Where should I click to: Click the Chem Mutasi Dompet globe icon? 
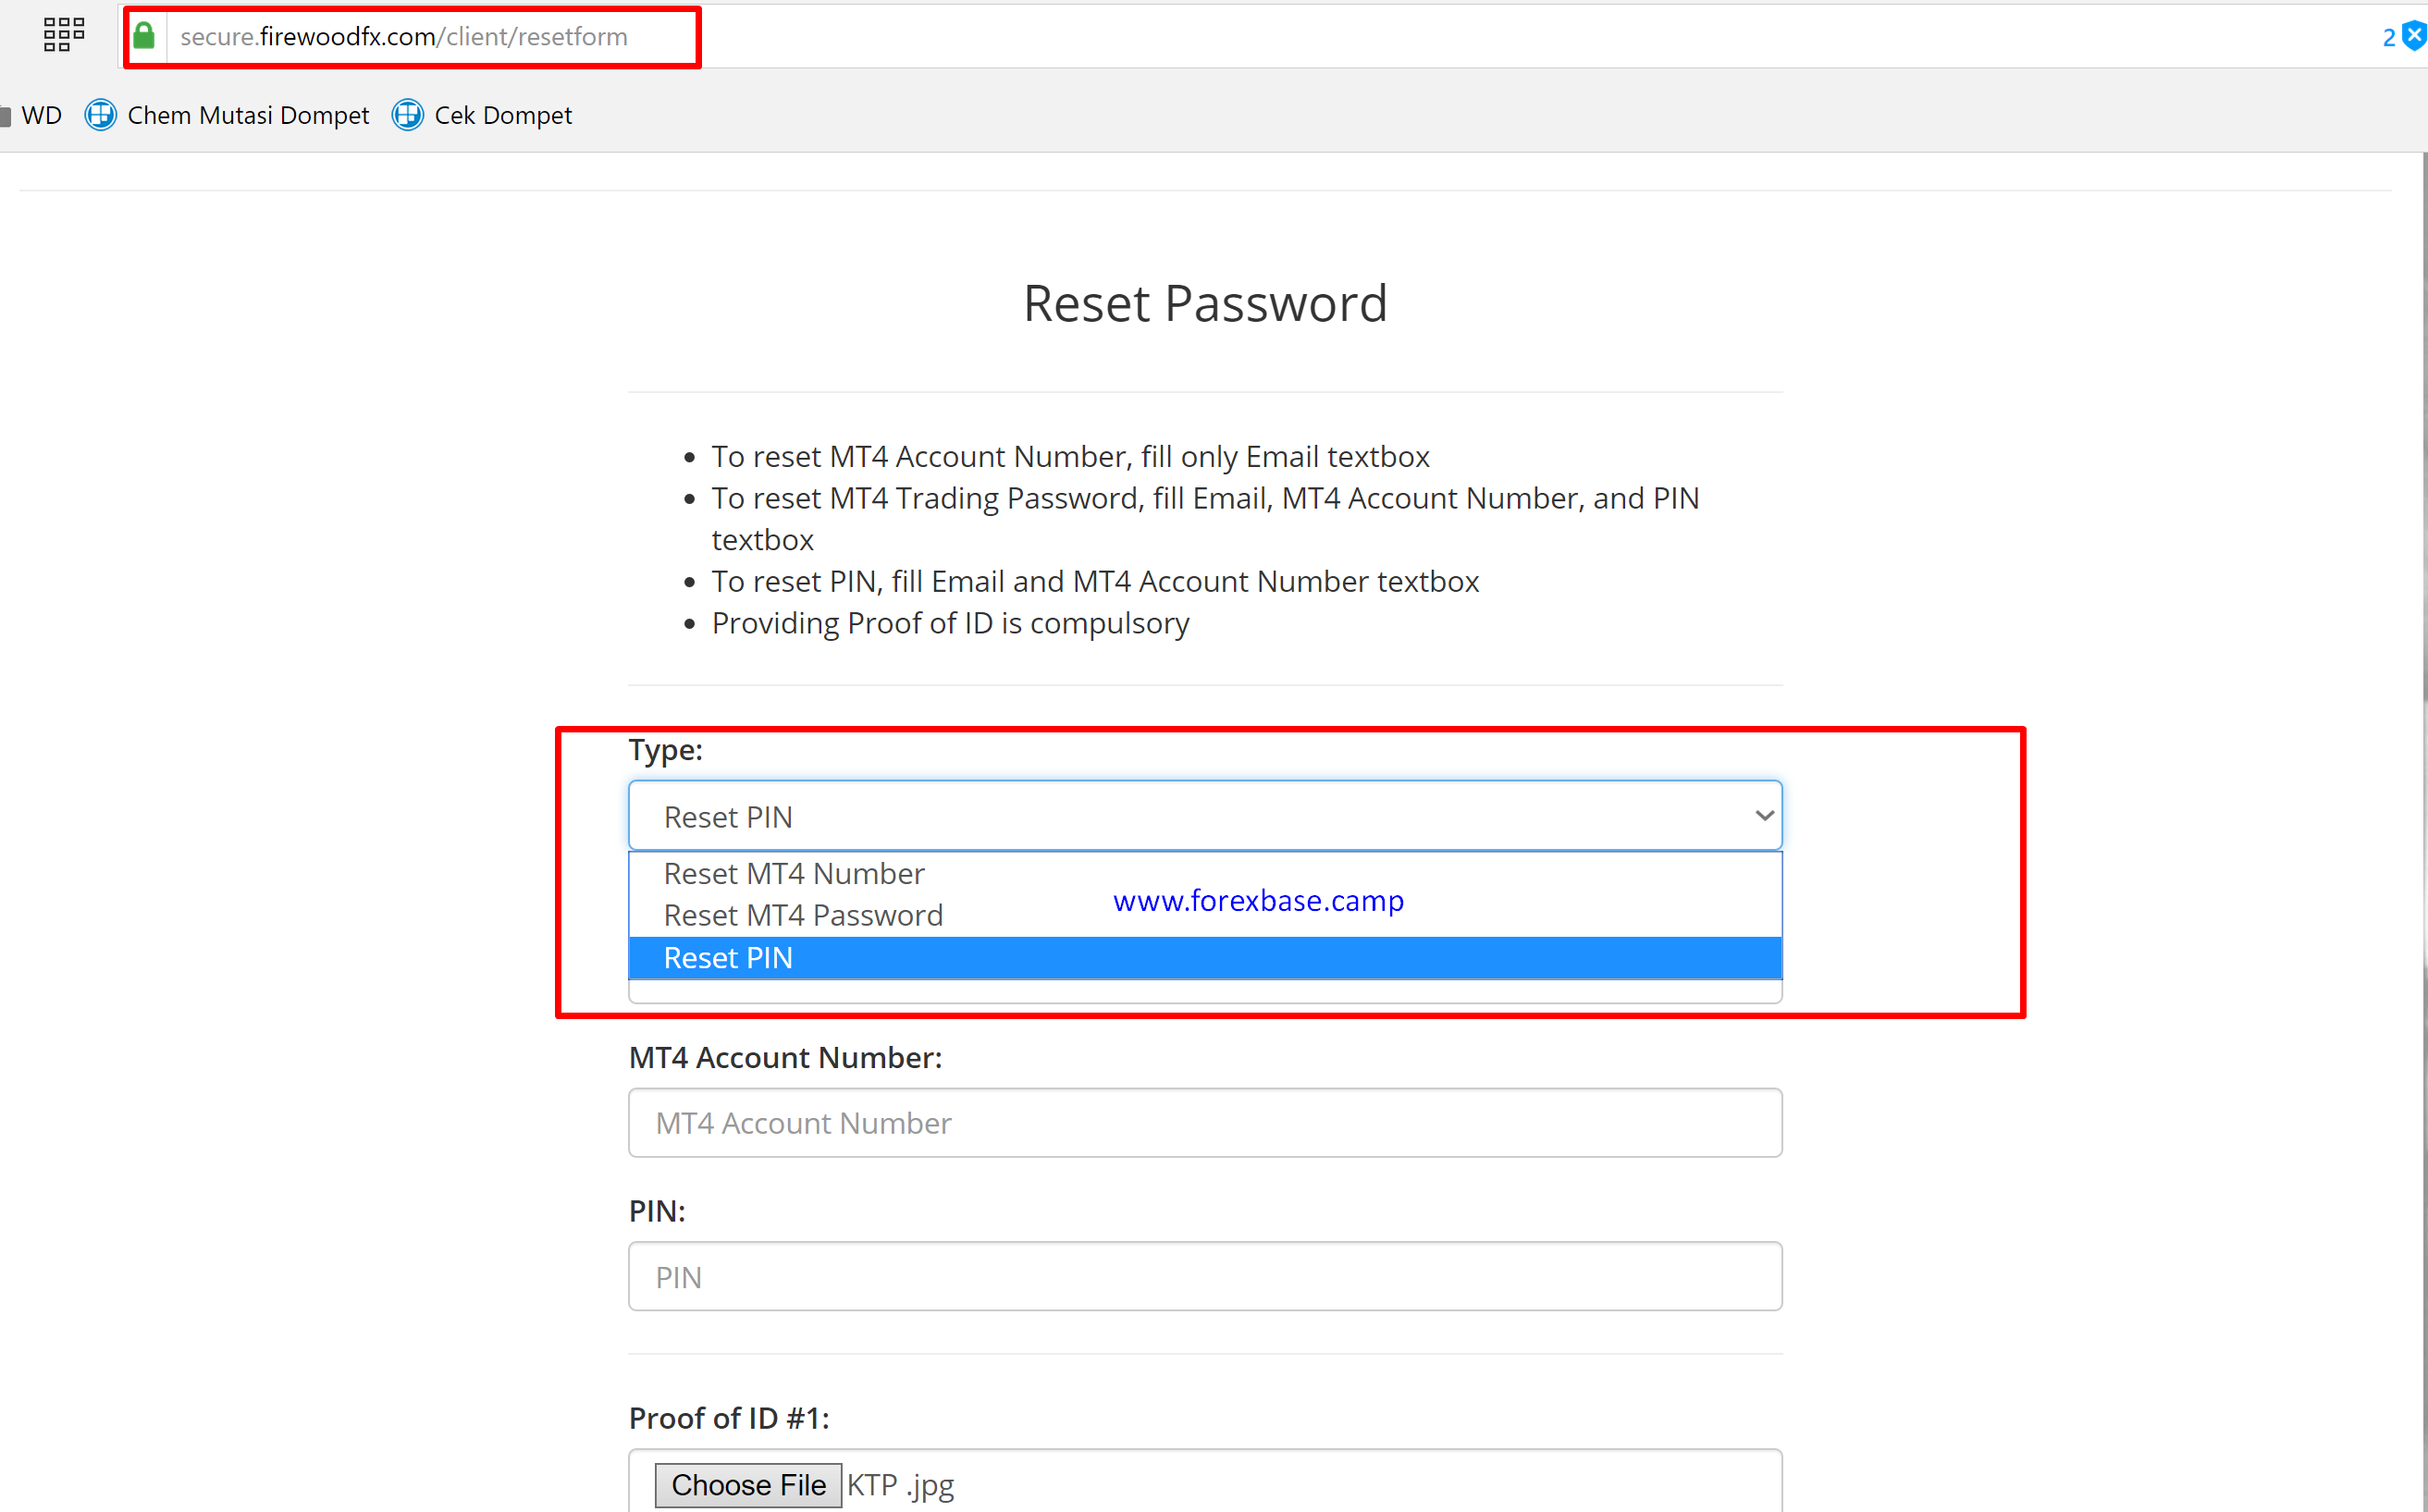(100, 115)
